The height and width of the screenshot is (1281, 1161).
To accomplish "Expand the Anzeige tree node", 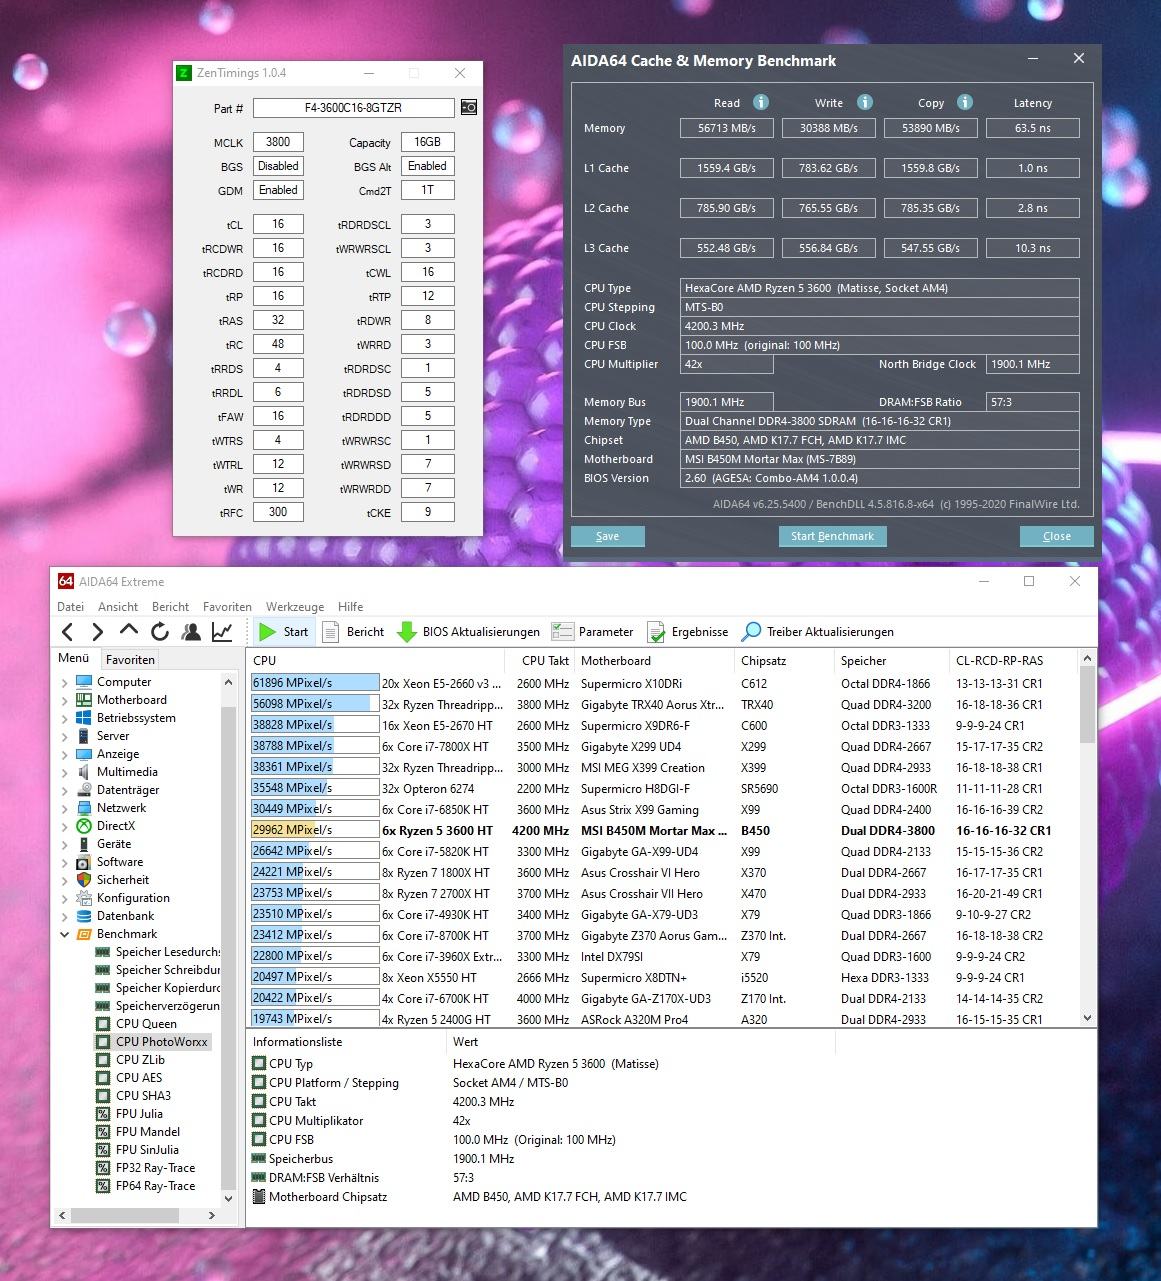I will 65,754.
